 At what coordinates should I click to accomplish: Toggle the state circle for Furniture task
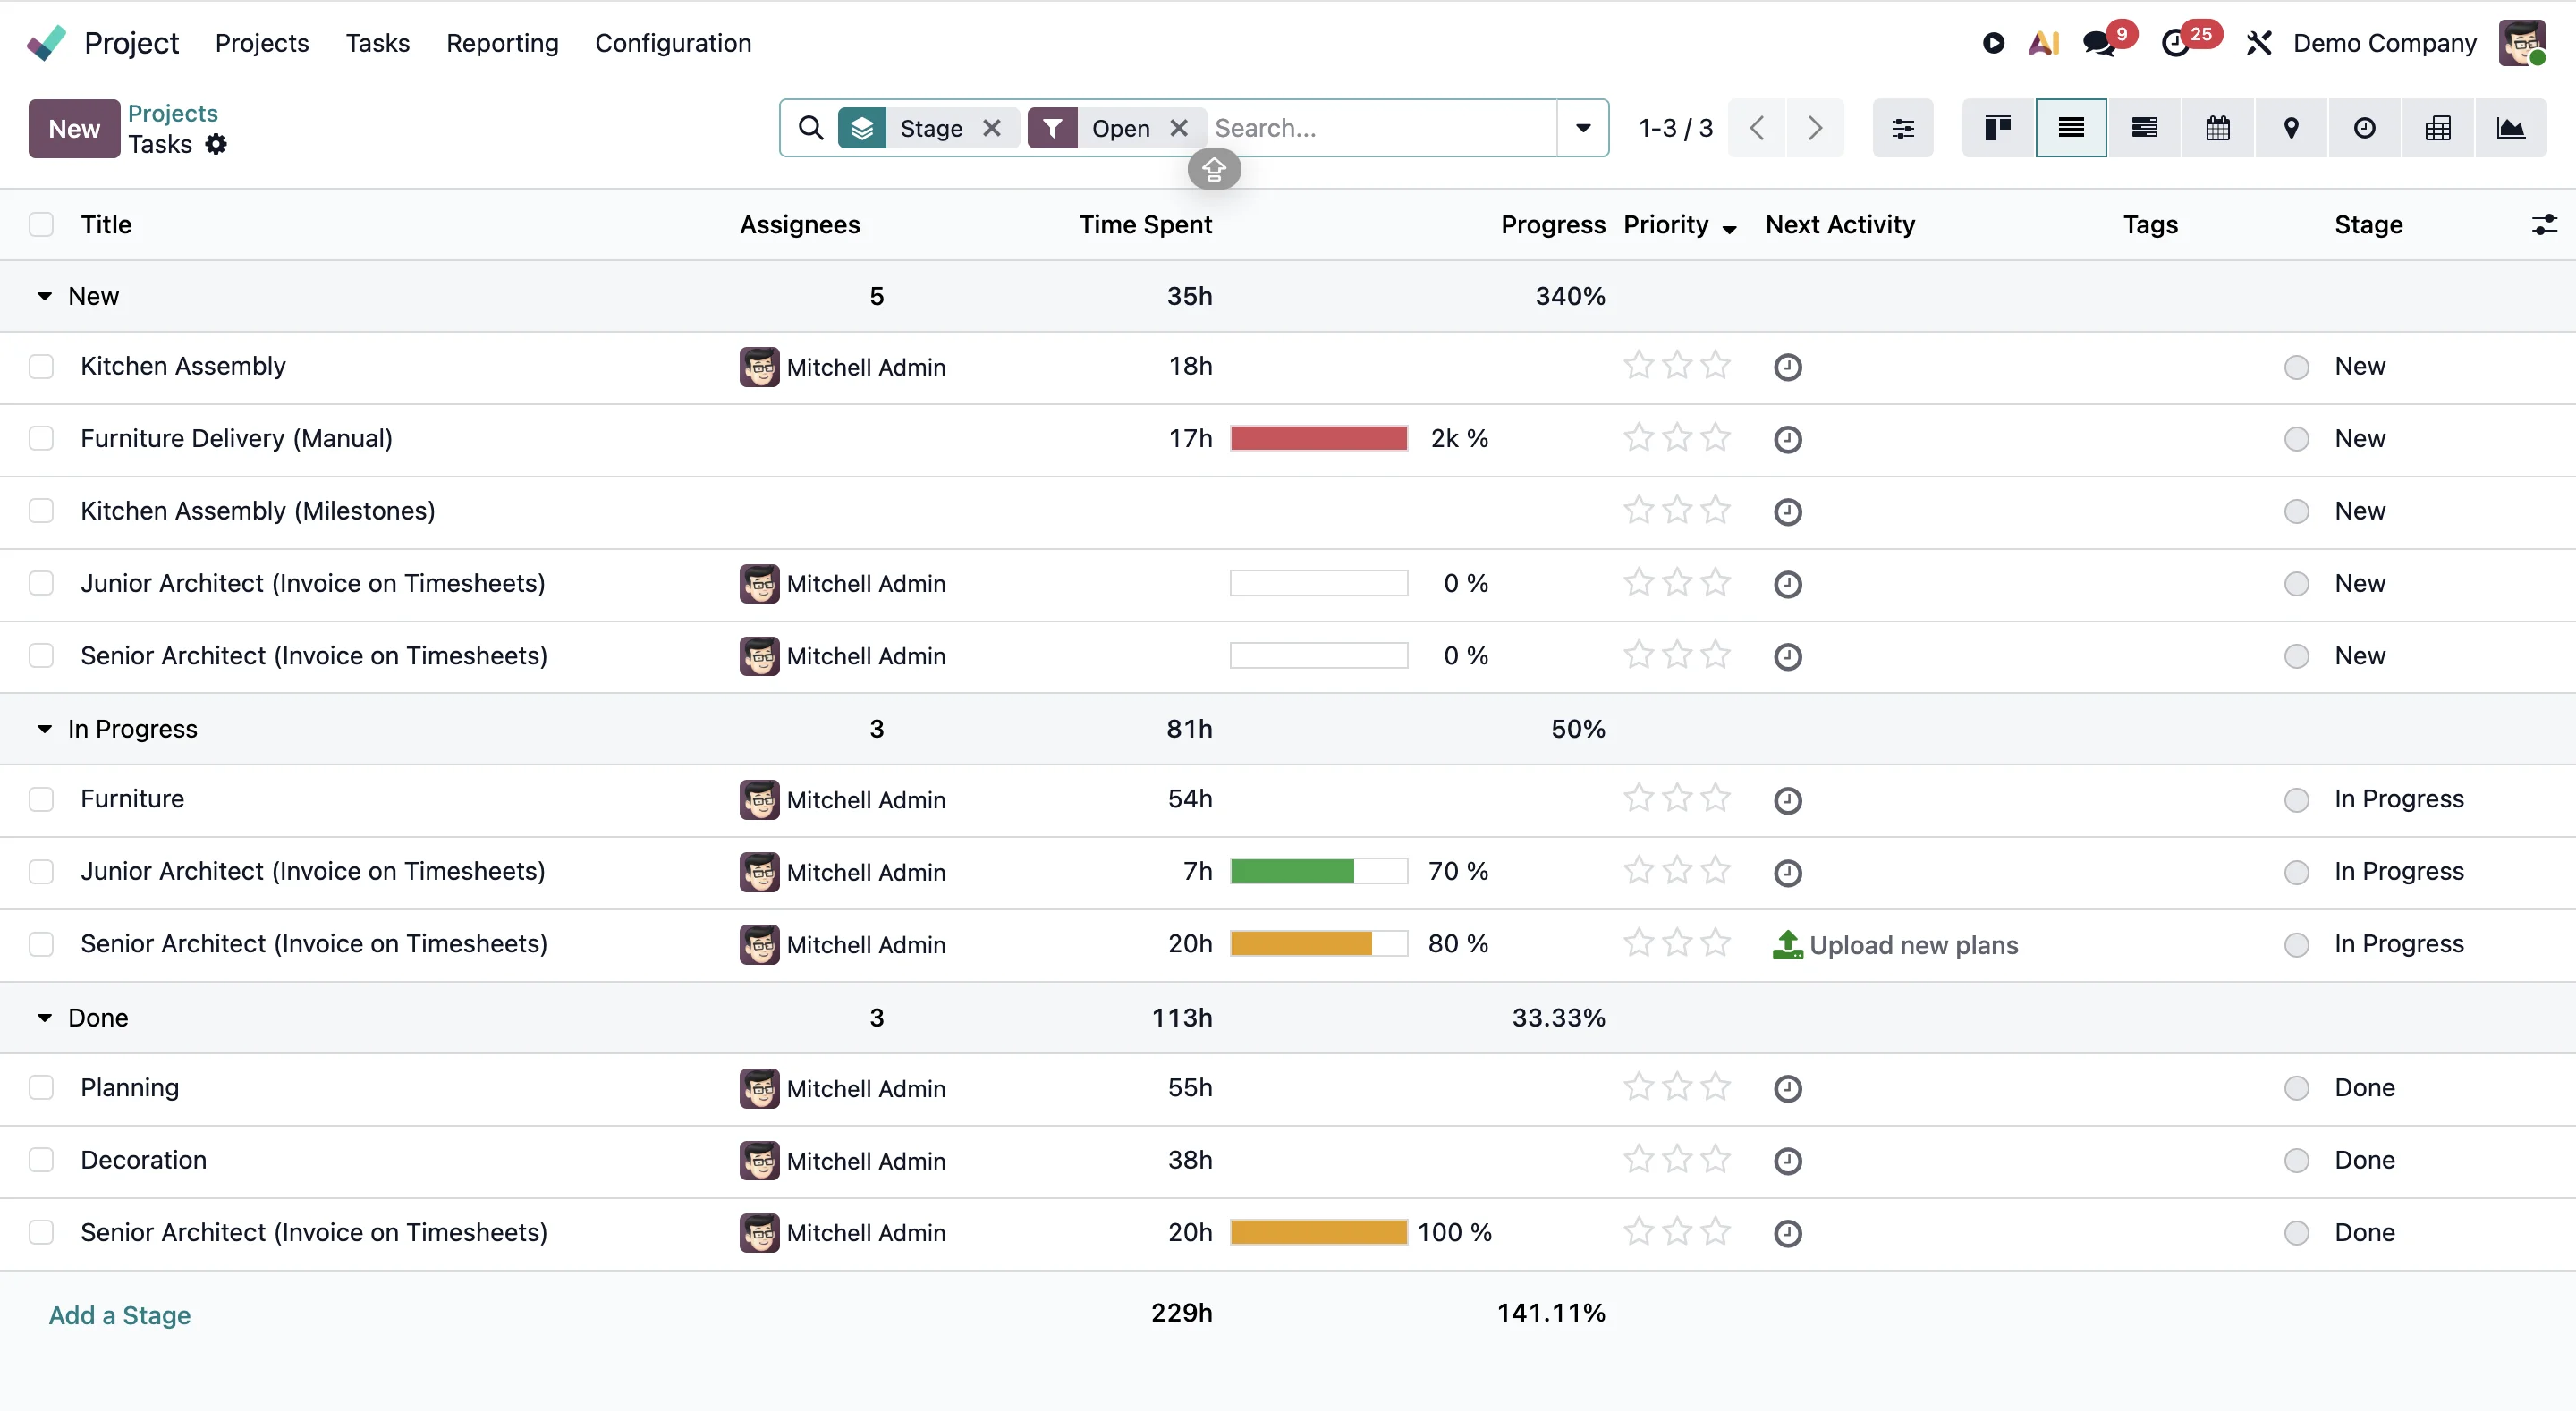pos(2297,800)
